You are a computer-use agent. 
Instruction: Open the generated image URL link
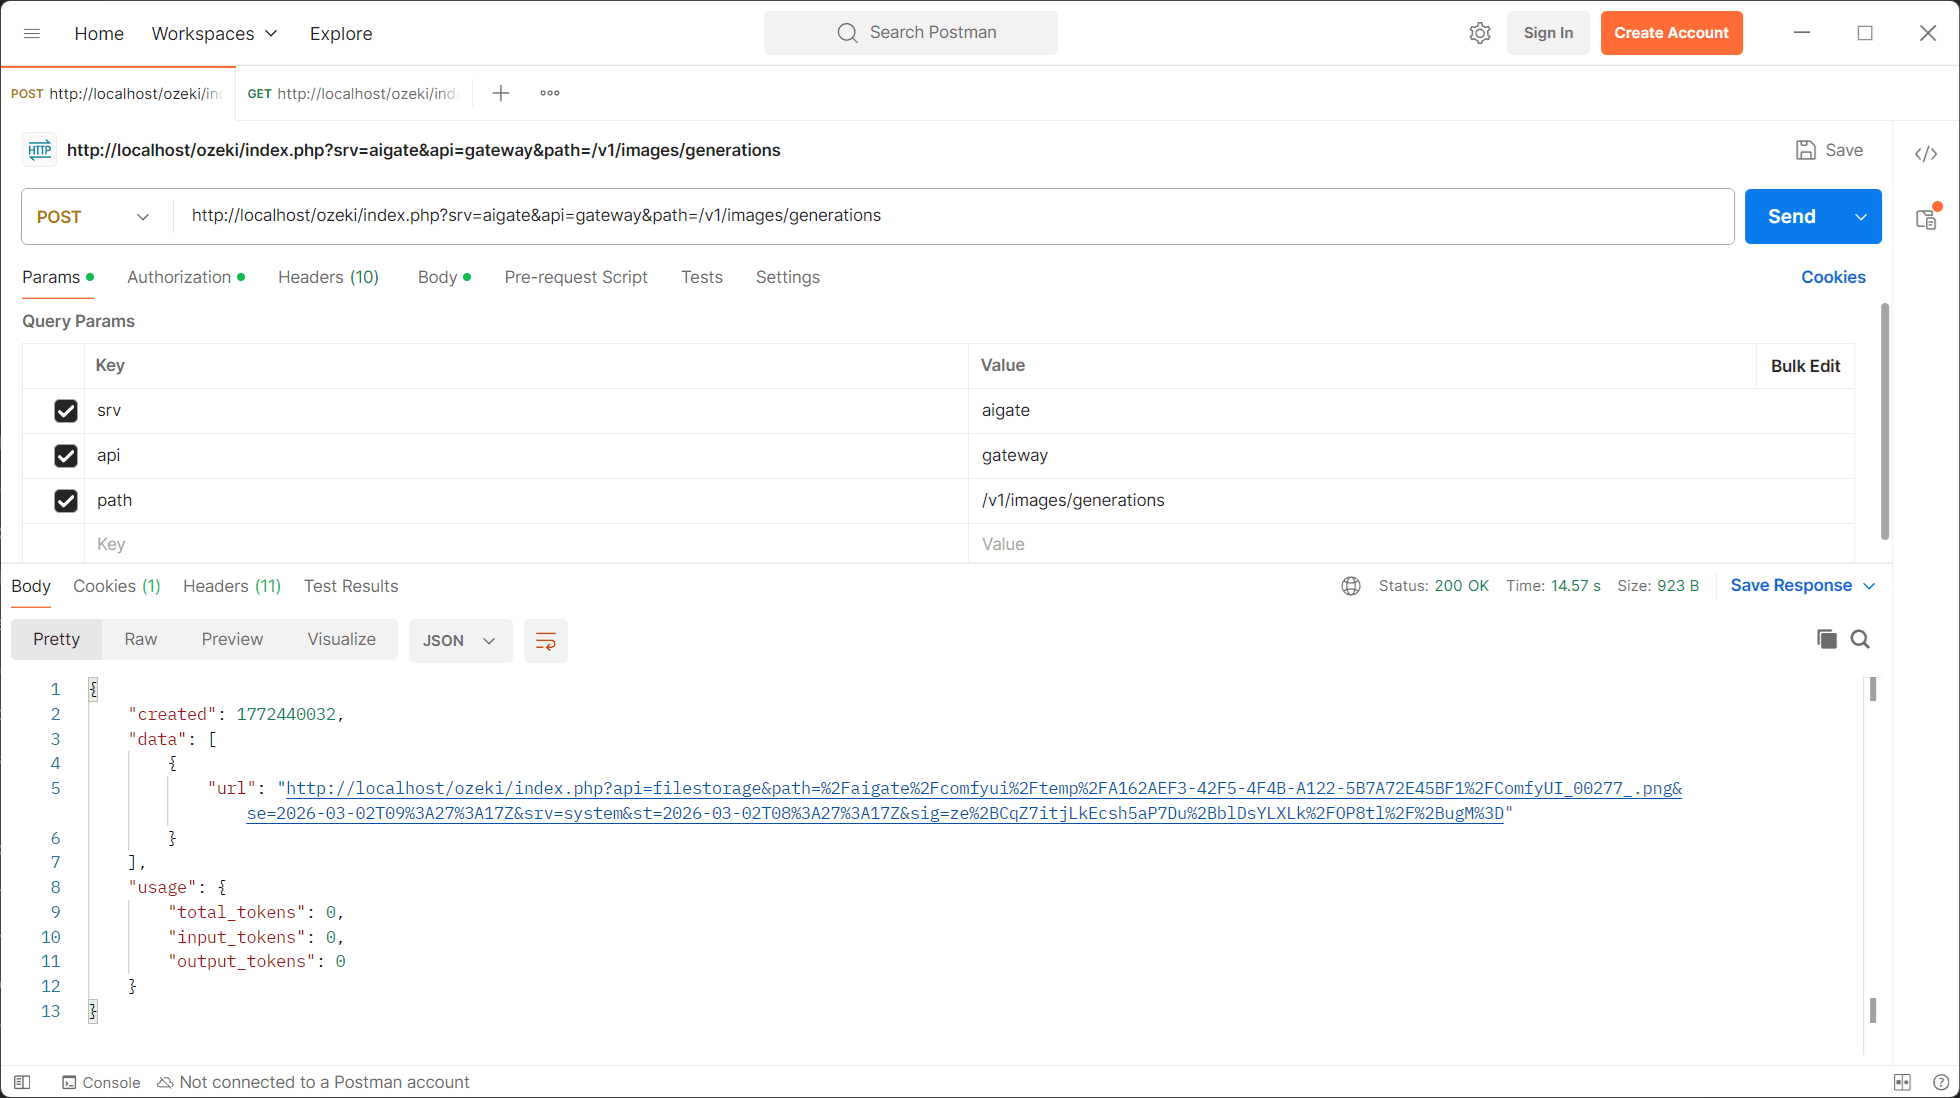[965, 801]
